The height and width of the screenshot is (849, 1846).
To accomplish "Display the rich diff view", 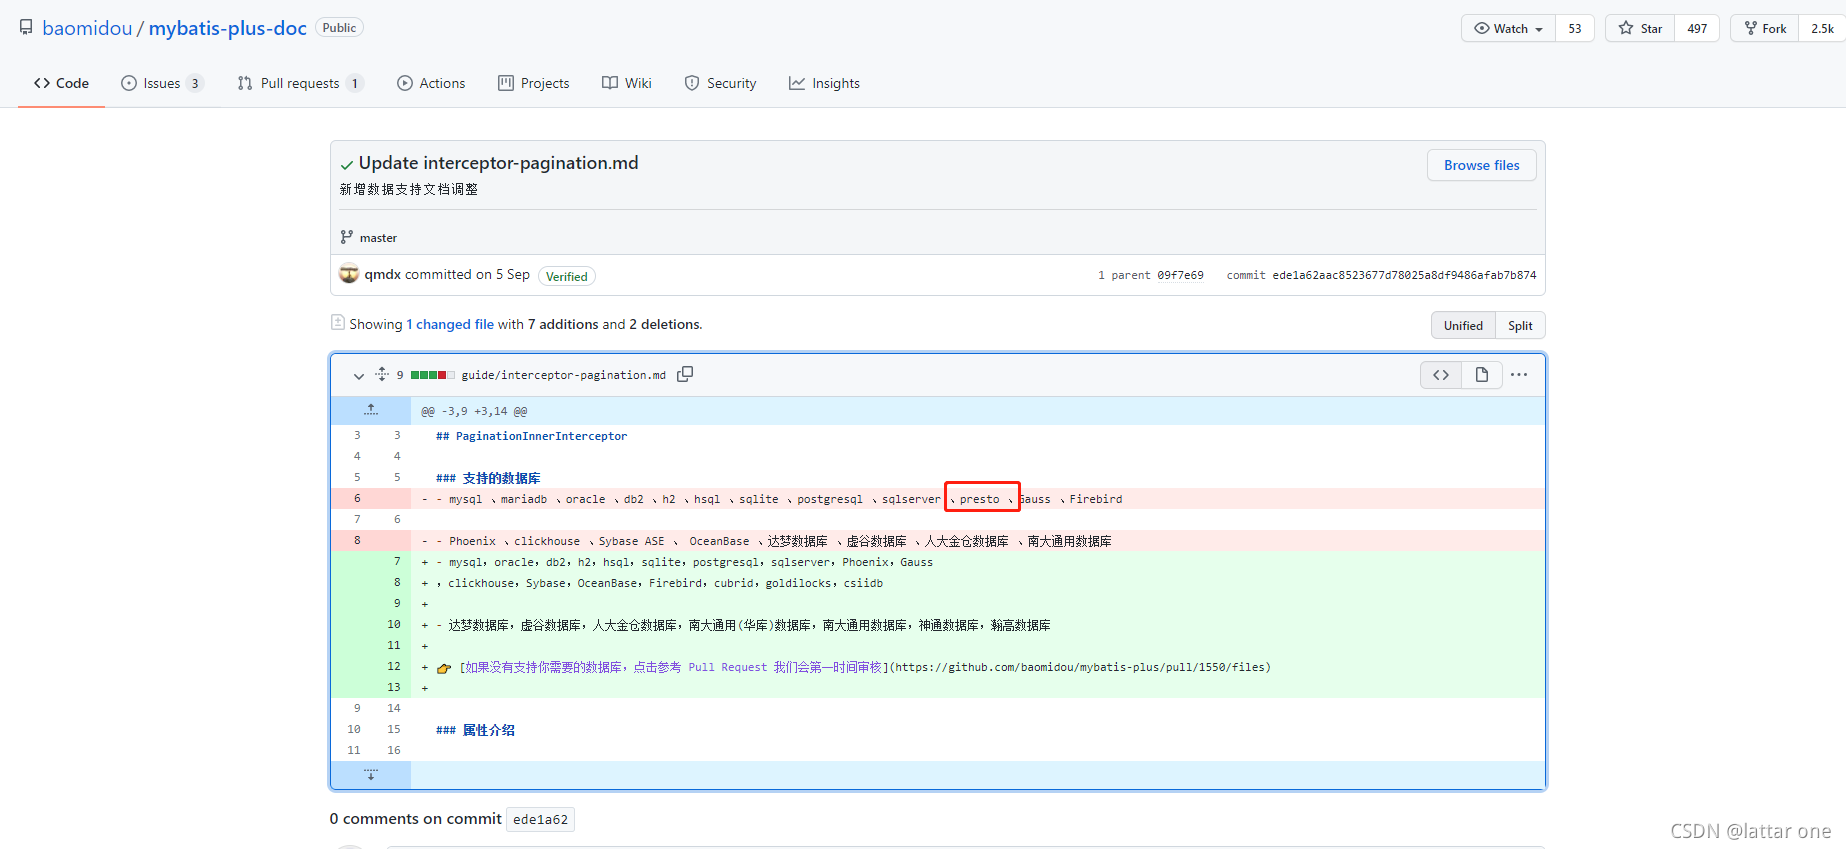I will pyautogui.click(x=1482, y=375).
